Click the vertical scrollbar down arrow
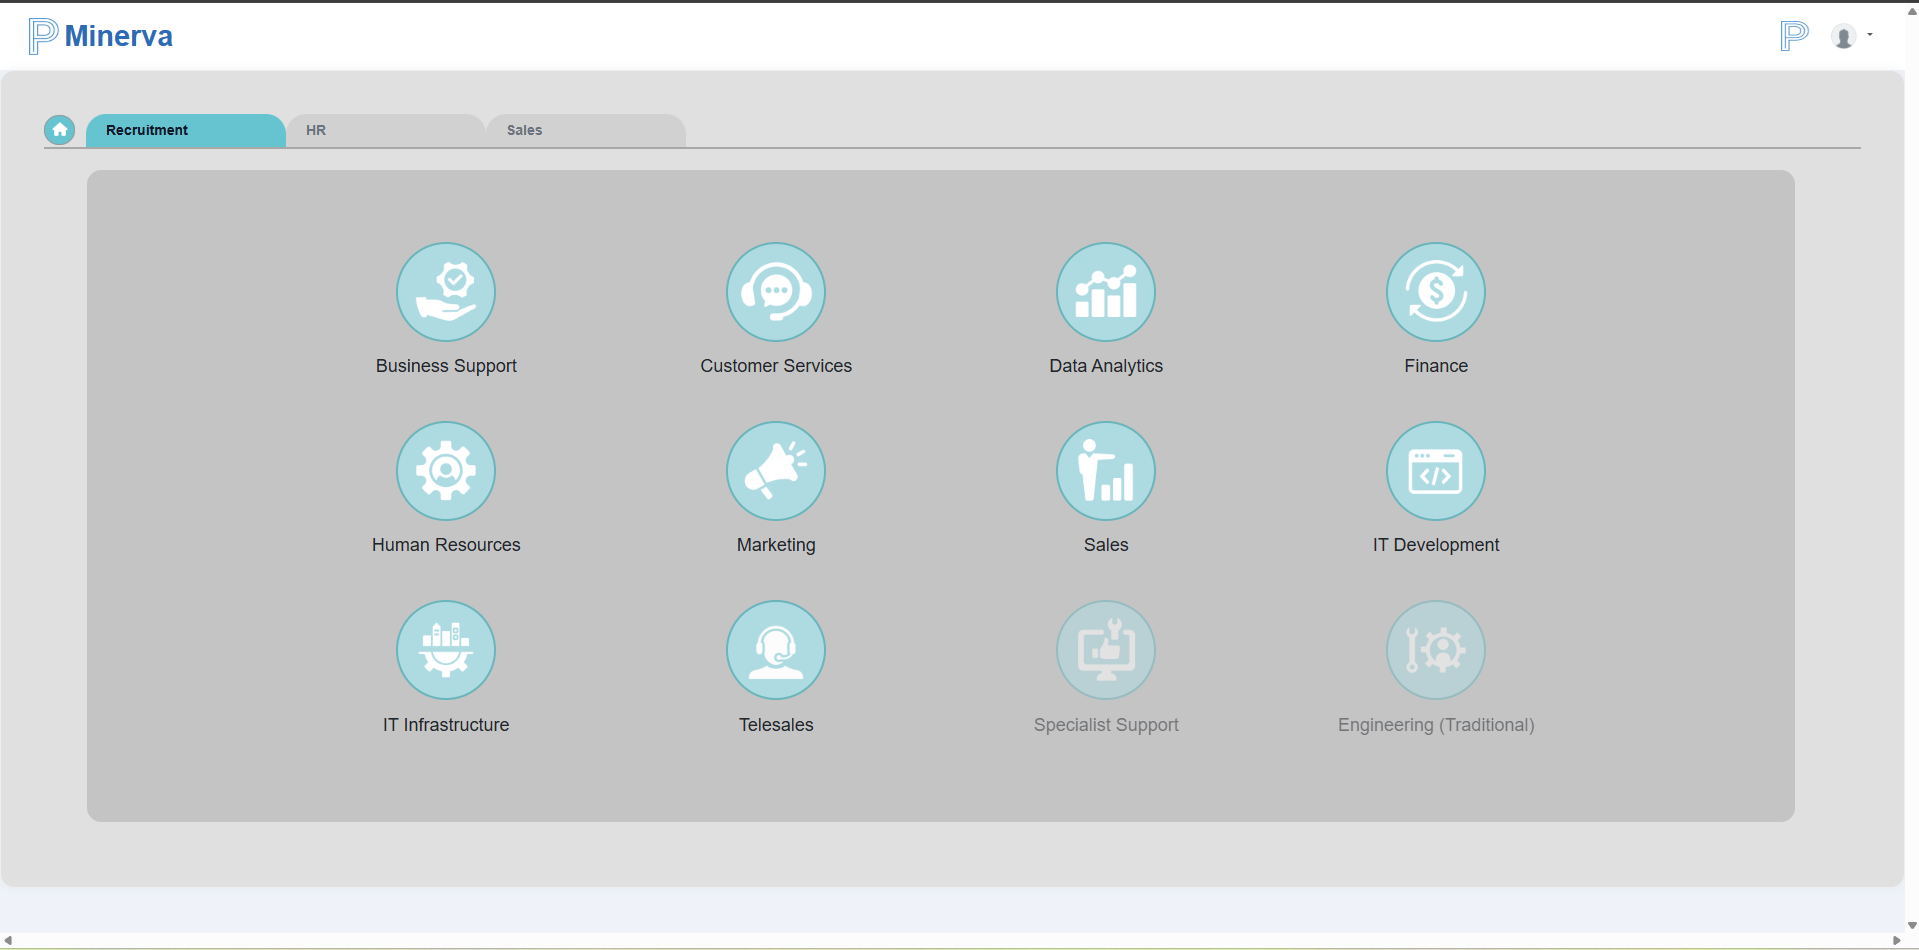This screenshot has width=1919, height=950. coord(1912,926)
